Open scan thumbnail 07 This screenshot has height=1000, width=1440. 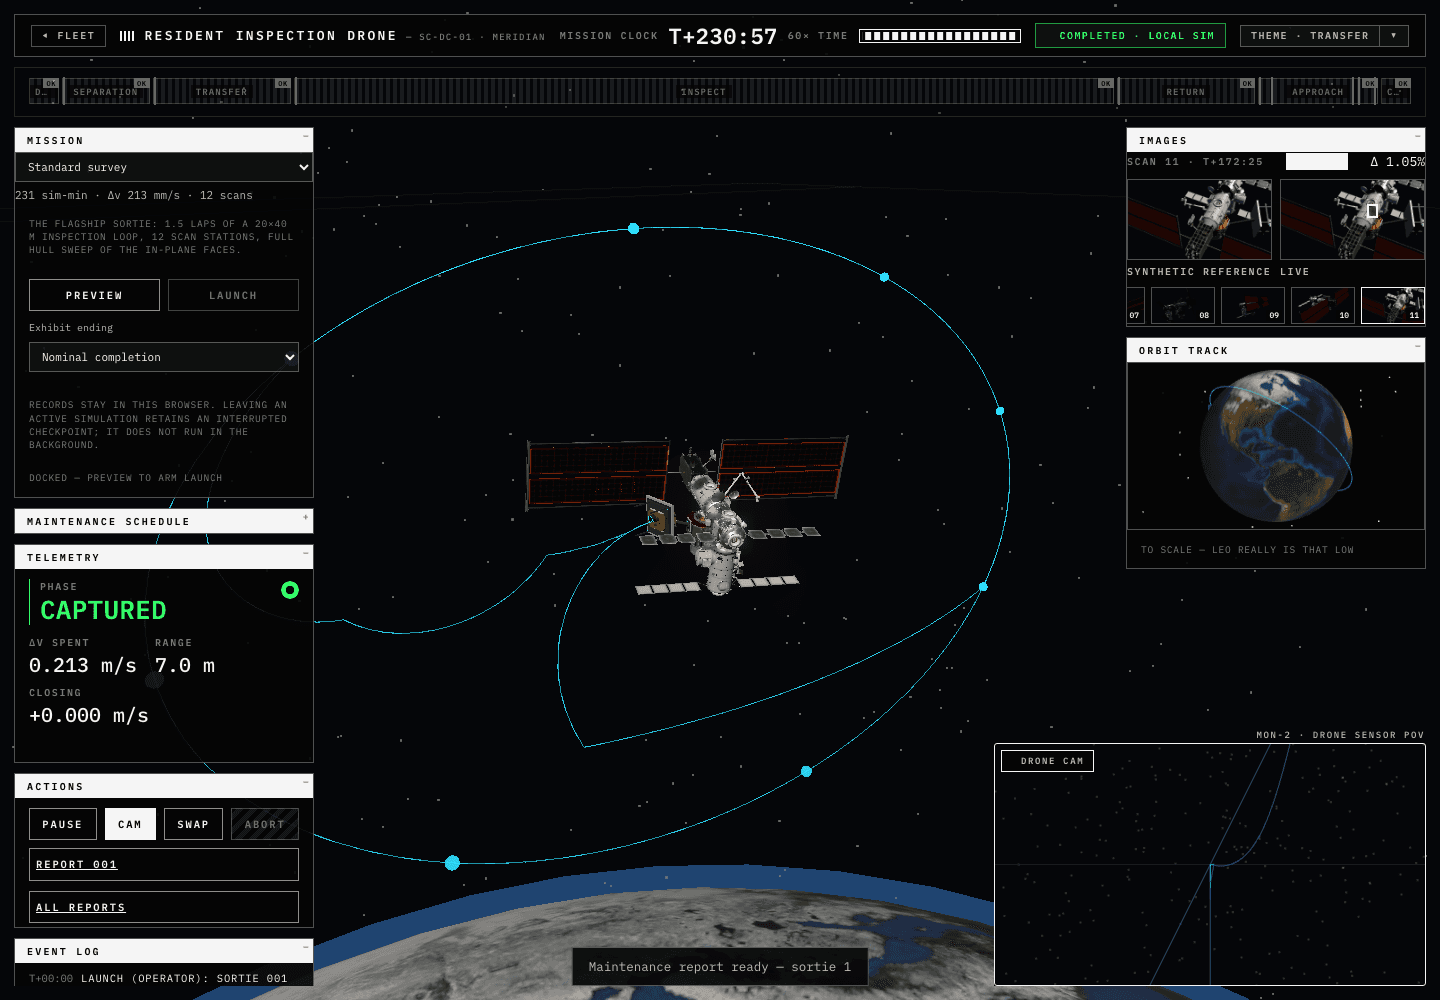click(1136, 305)
